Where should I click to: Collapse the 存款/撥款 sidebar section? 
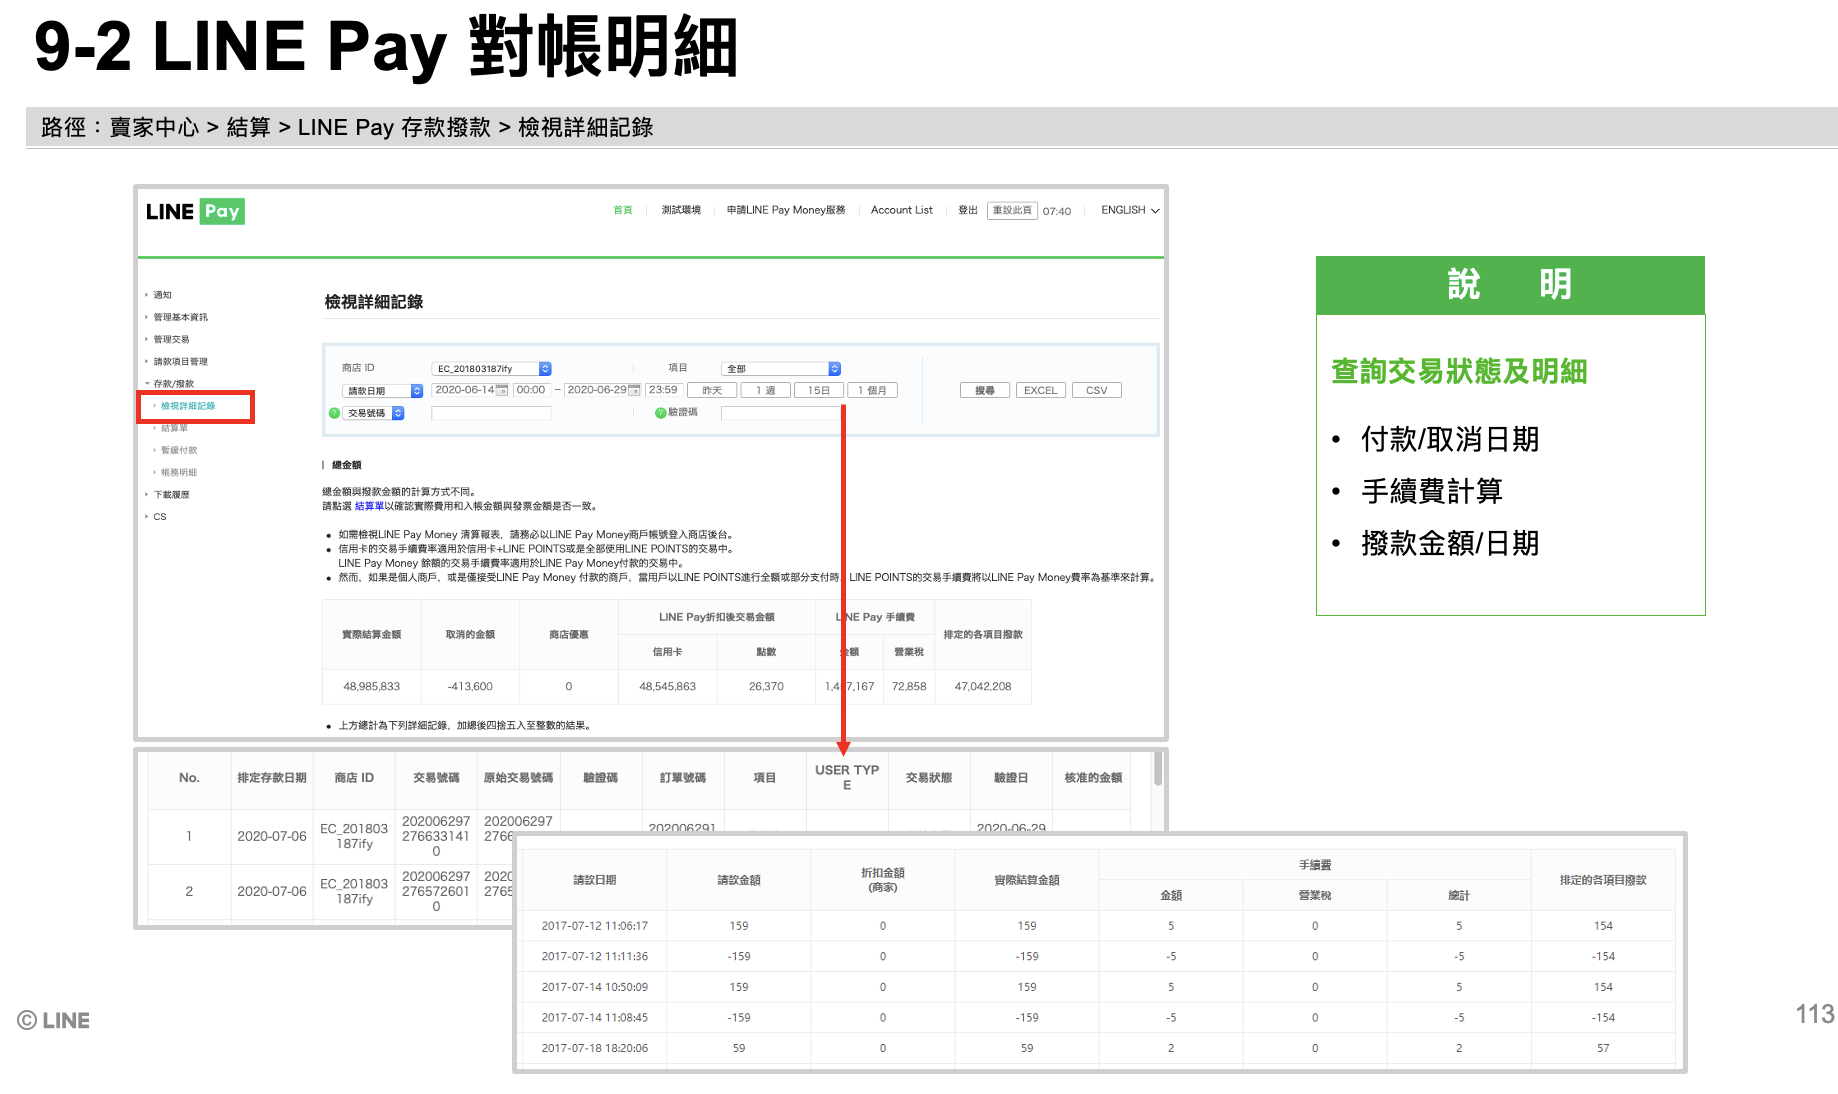pos(173,384)
